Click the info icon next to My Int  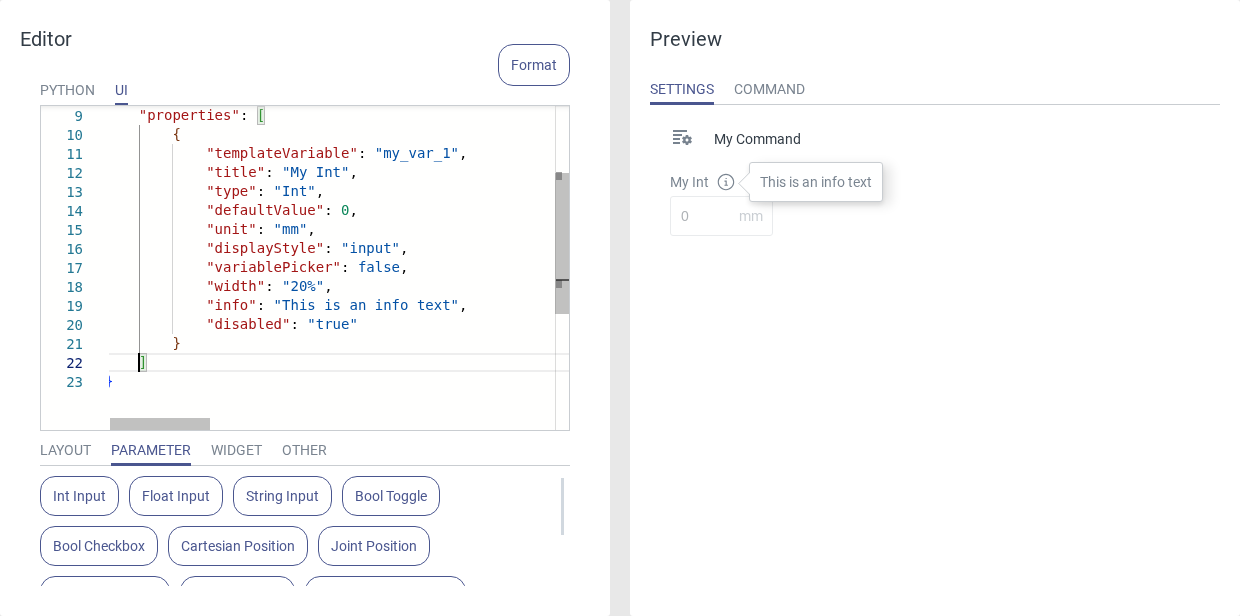click(x=726, y=182)
